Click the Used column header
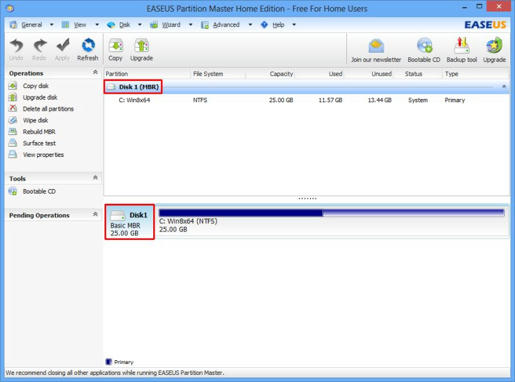515x382 pixels. 335,74
